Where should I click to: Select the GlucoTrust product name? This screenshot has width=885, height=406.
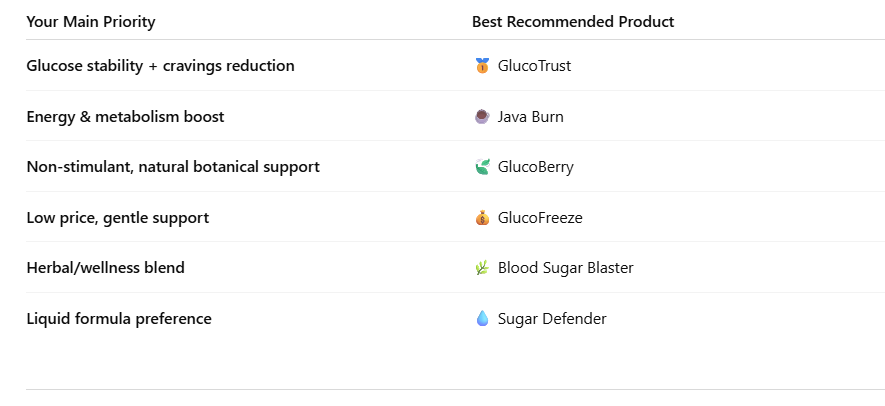click(x=534, y=66)
